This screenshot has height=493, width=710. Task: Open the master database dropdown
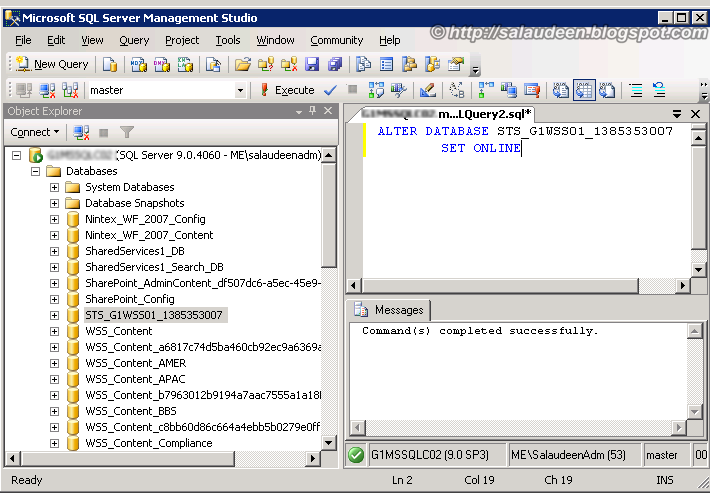[240, 91]
